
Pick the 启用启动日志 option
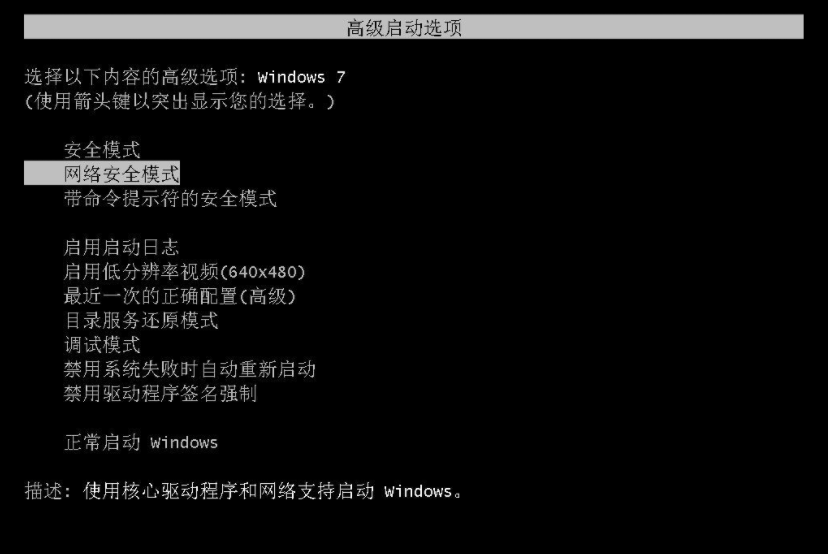(121, 247)
